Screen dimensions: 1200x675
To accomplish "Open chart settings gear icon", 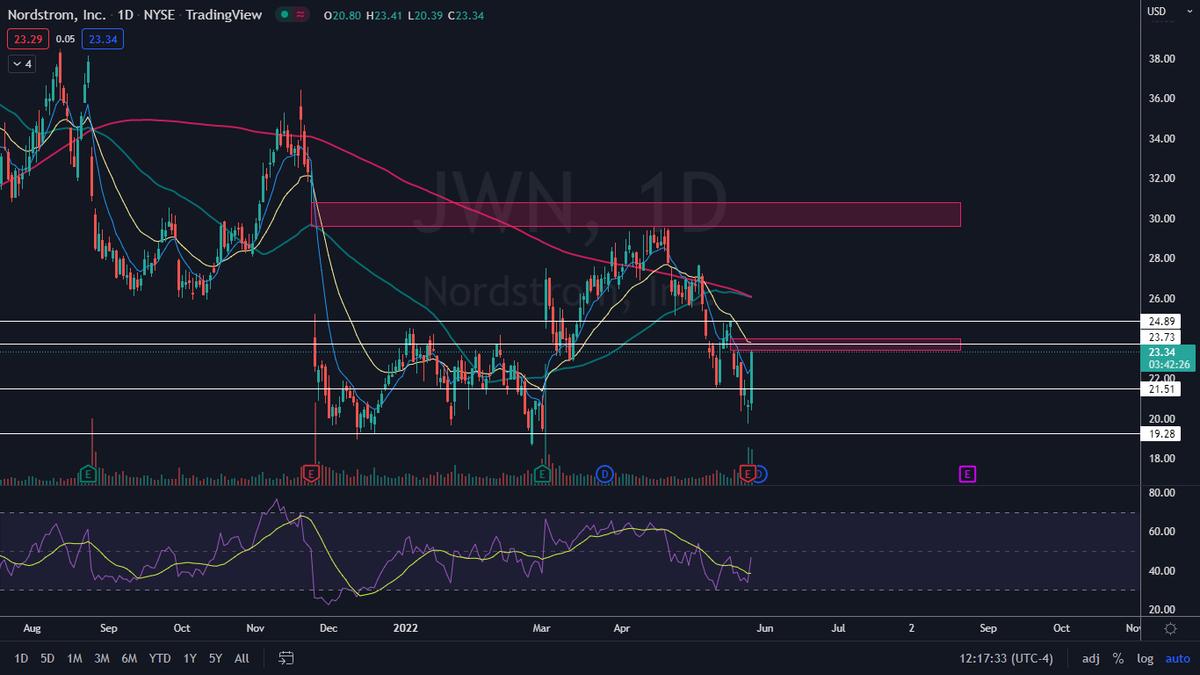I will pyautogui.click(x=1171, y=628).
